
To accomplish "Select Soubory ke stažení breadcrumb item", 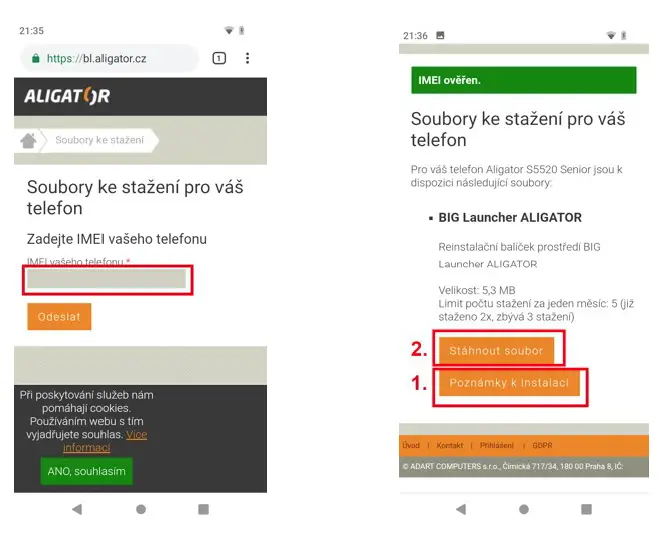I will click(x=99, y=140).
